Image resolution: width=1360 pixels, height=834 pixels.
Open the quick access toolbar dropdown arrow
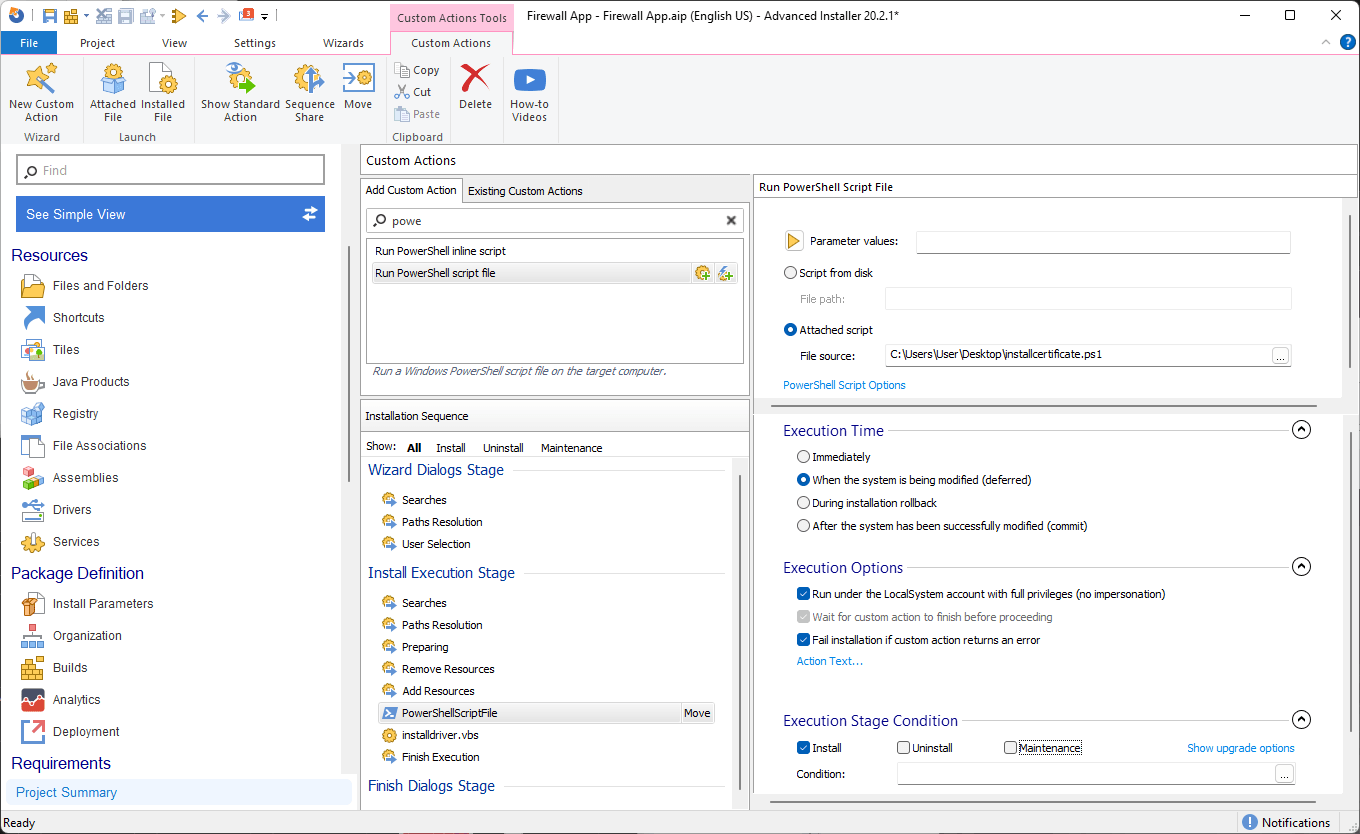pos(265,16)
